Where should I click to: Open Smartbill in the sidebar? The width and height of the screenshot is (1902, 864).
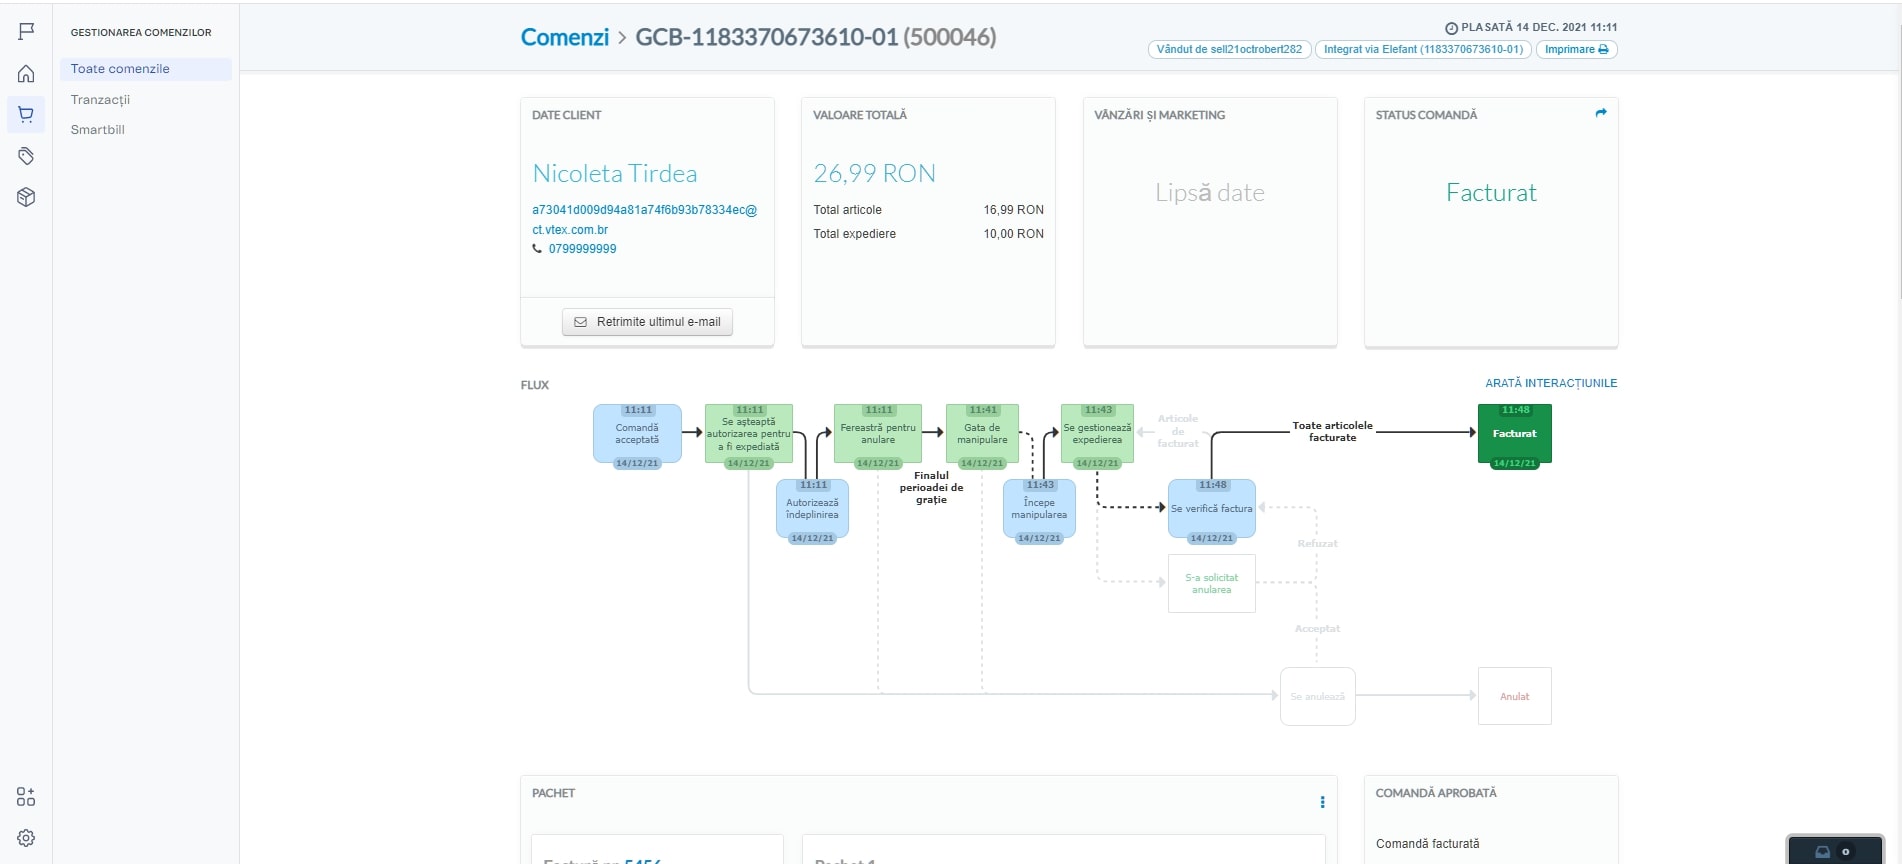point(98,130)
